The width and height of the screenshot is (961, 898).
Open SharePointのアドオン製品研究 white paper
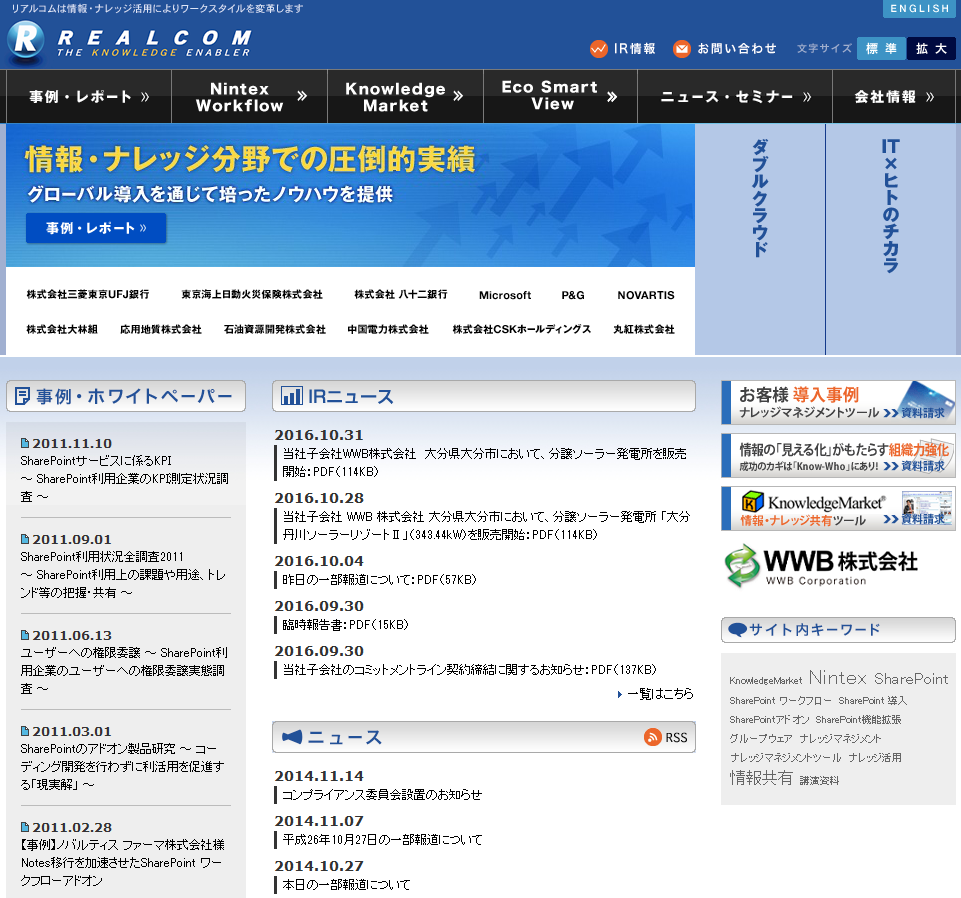122,766
